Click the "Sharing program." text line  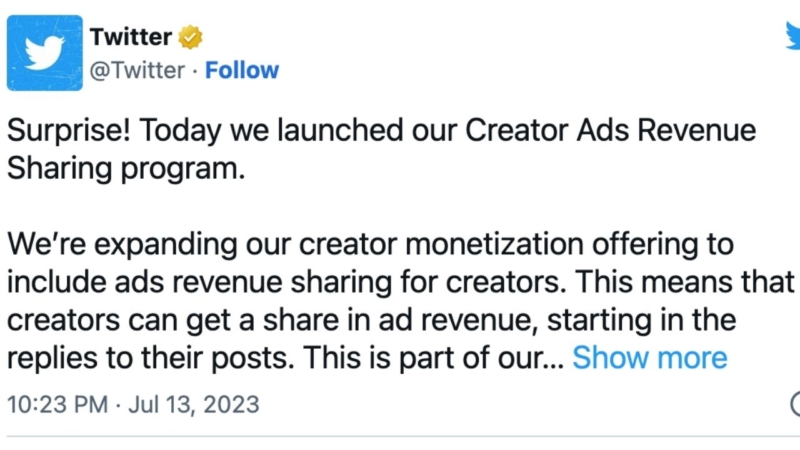pyautogui.click(x=125, y=169)
